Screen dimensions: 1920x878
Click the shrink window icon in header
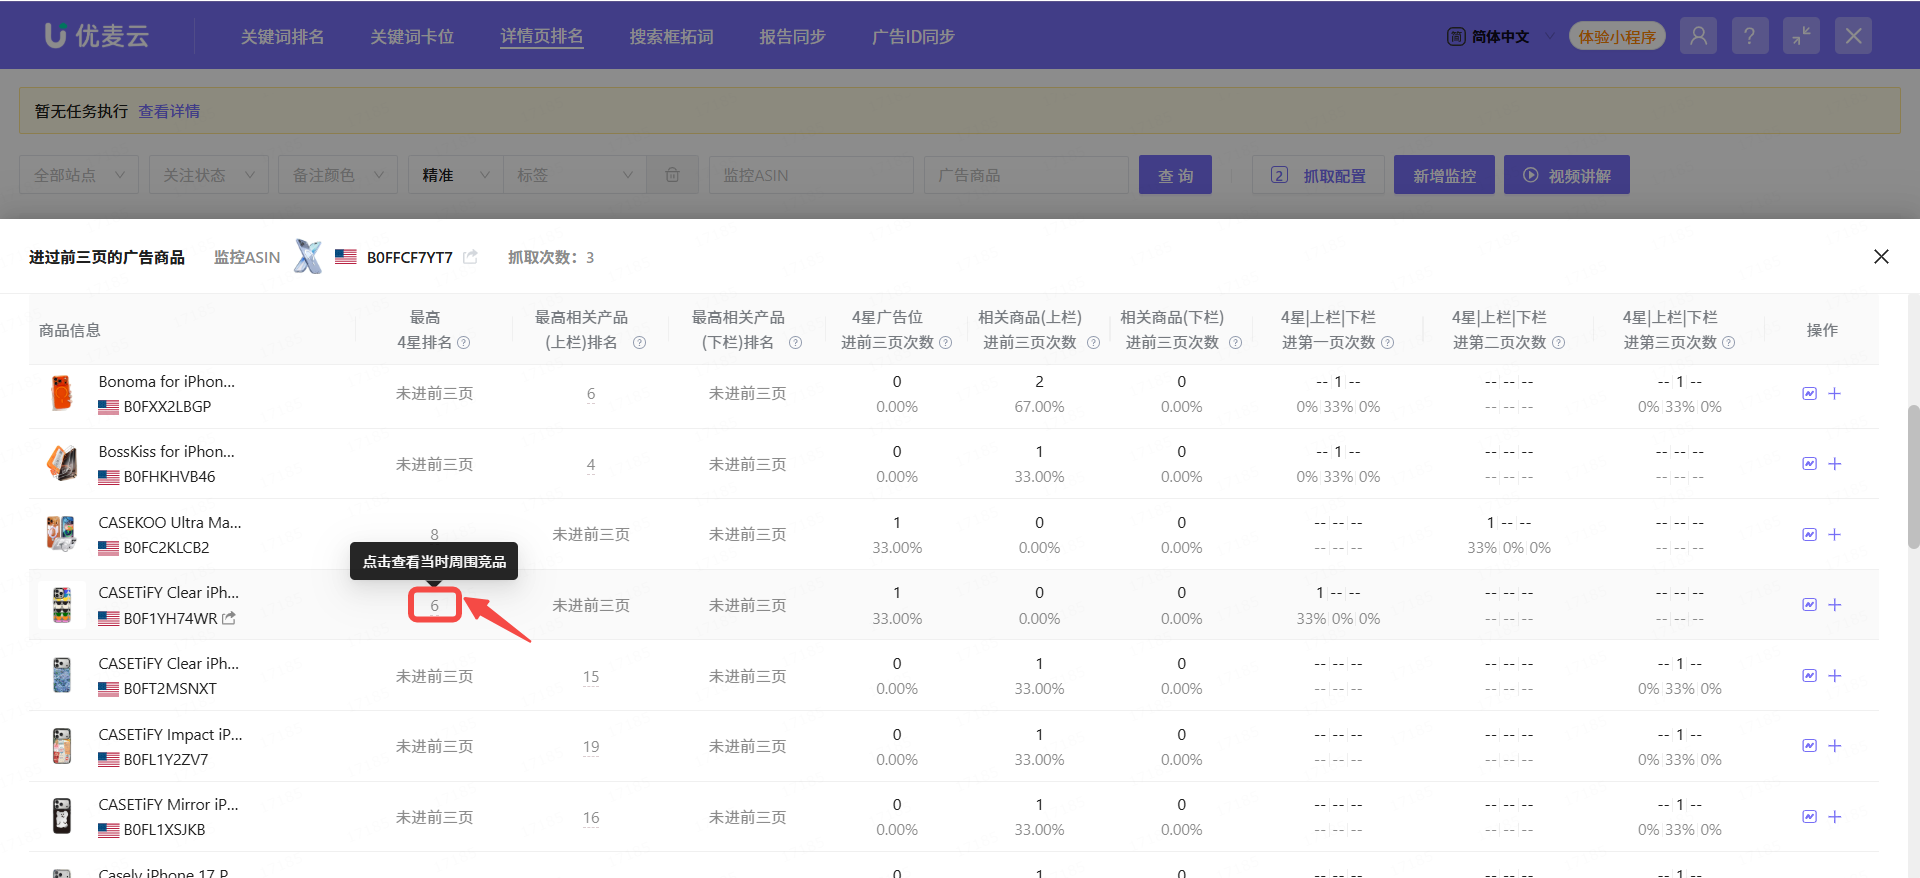pos(1801,36)
